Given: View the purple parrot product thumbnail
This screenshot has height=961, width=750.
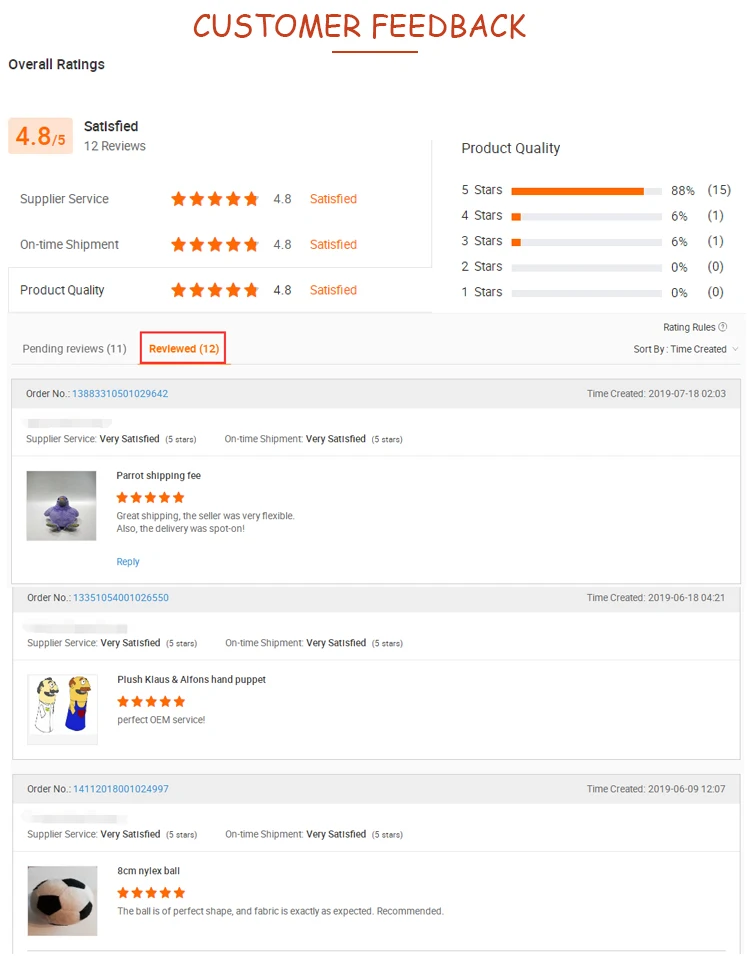Looking at the screenshot, I should 61,506.
